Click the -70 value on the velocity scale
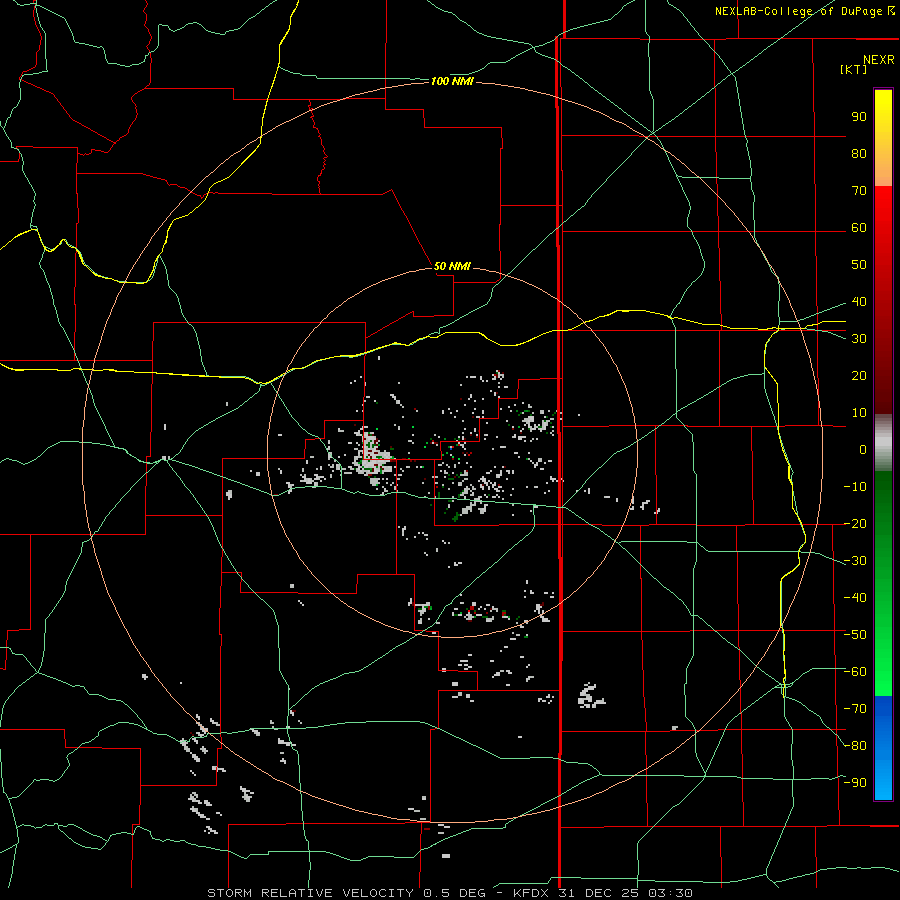The image size is (900, 900). tap(855, 709)
